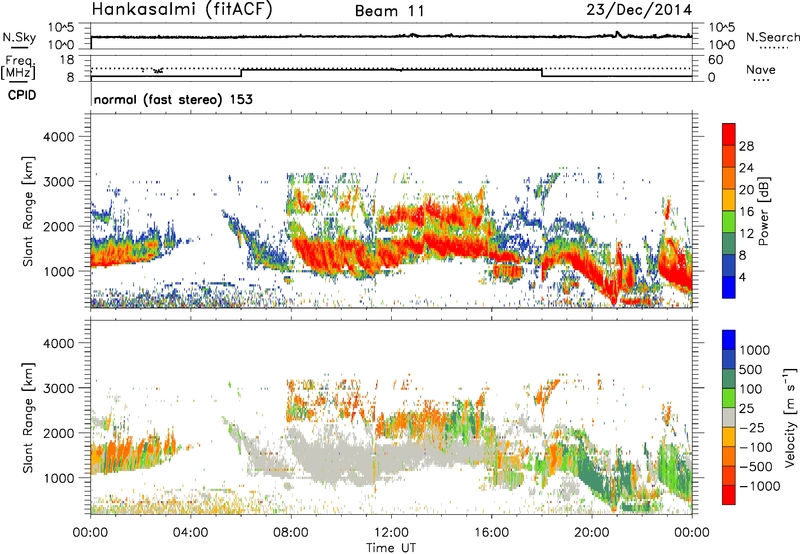Click the '04:00' time axis tick label
This screenshot has height=554, width=800.
point(190,533)
